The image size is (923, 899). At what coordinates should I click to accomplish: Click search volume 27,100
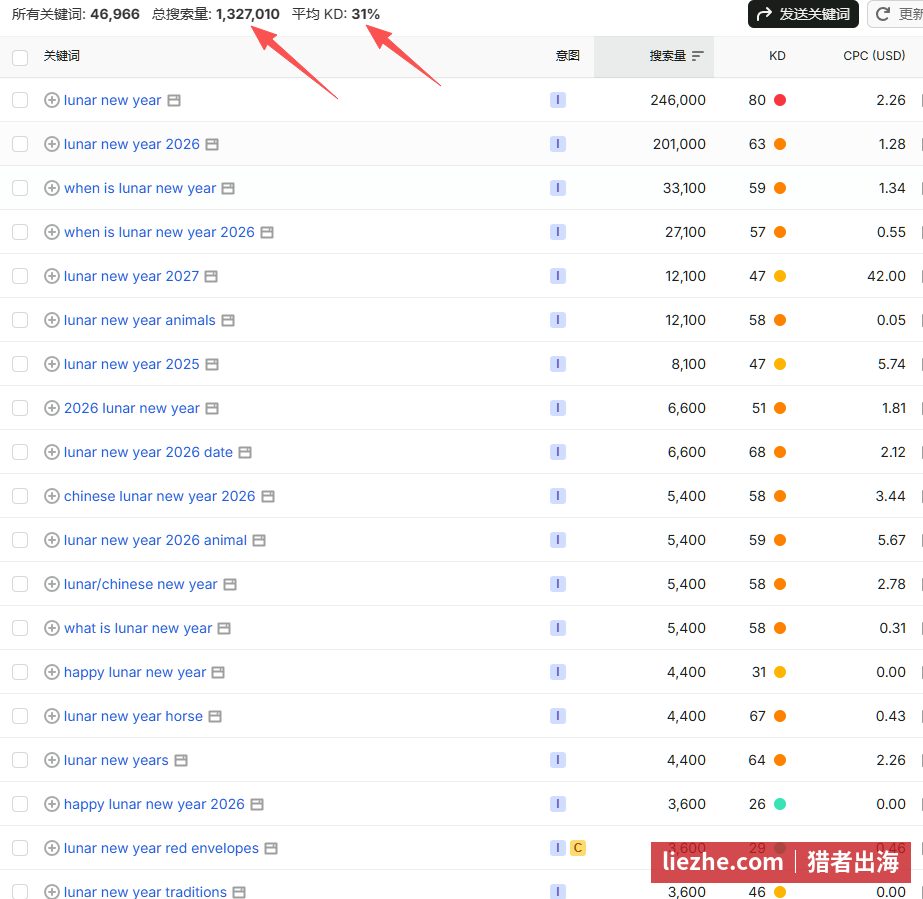coord(685,233)
